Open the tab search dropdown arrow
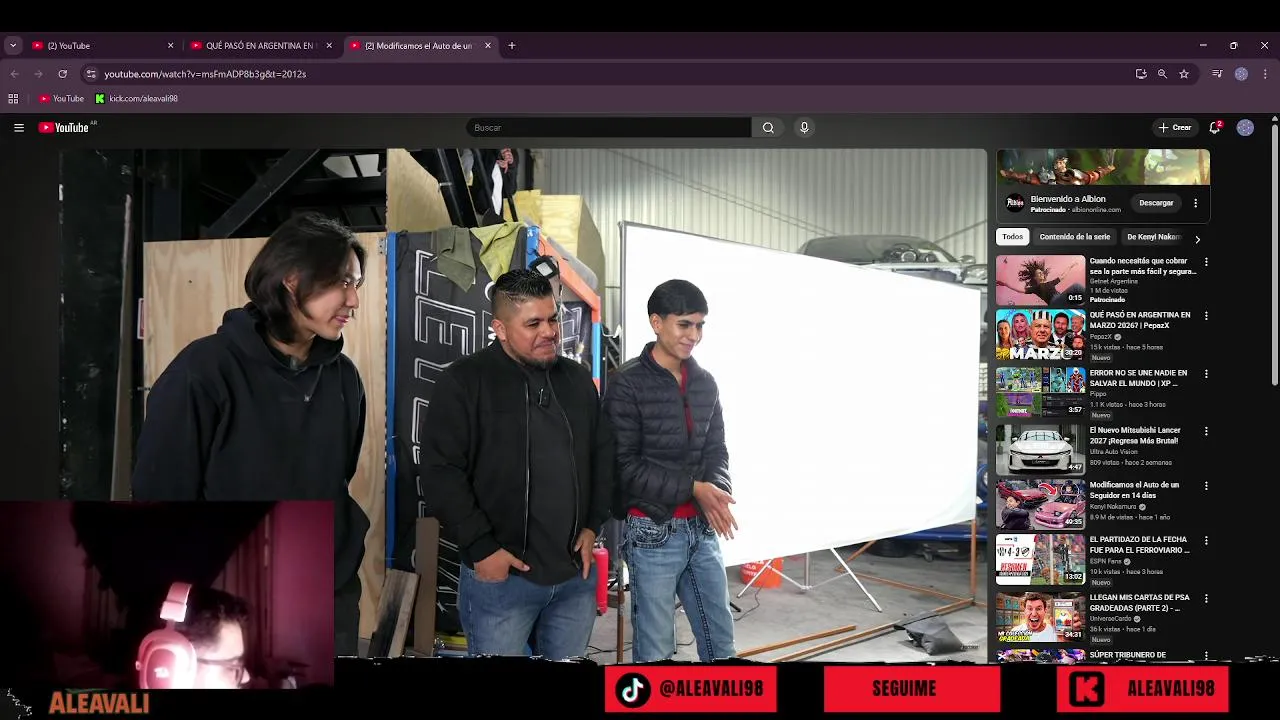Viewport: 1280px width, 720px height. (13, 45)
